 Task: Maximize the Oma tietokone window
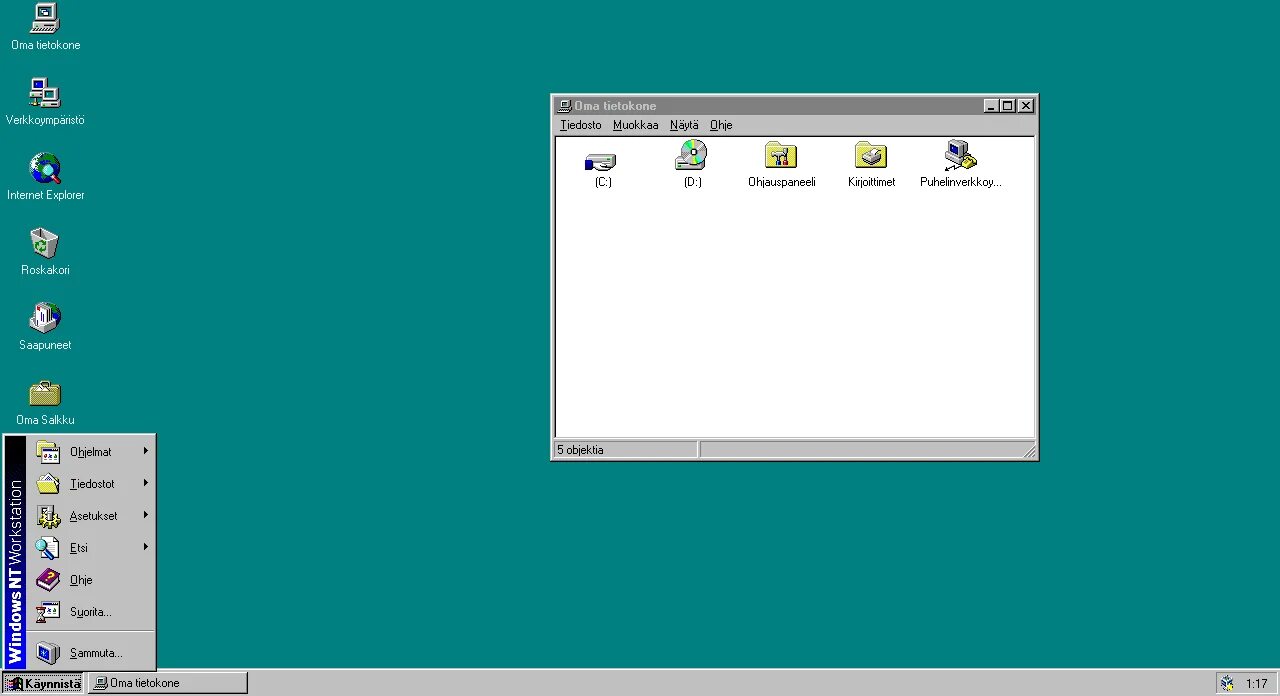coord(1007,106)
